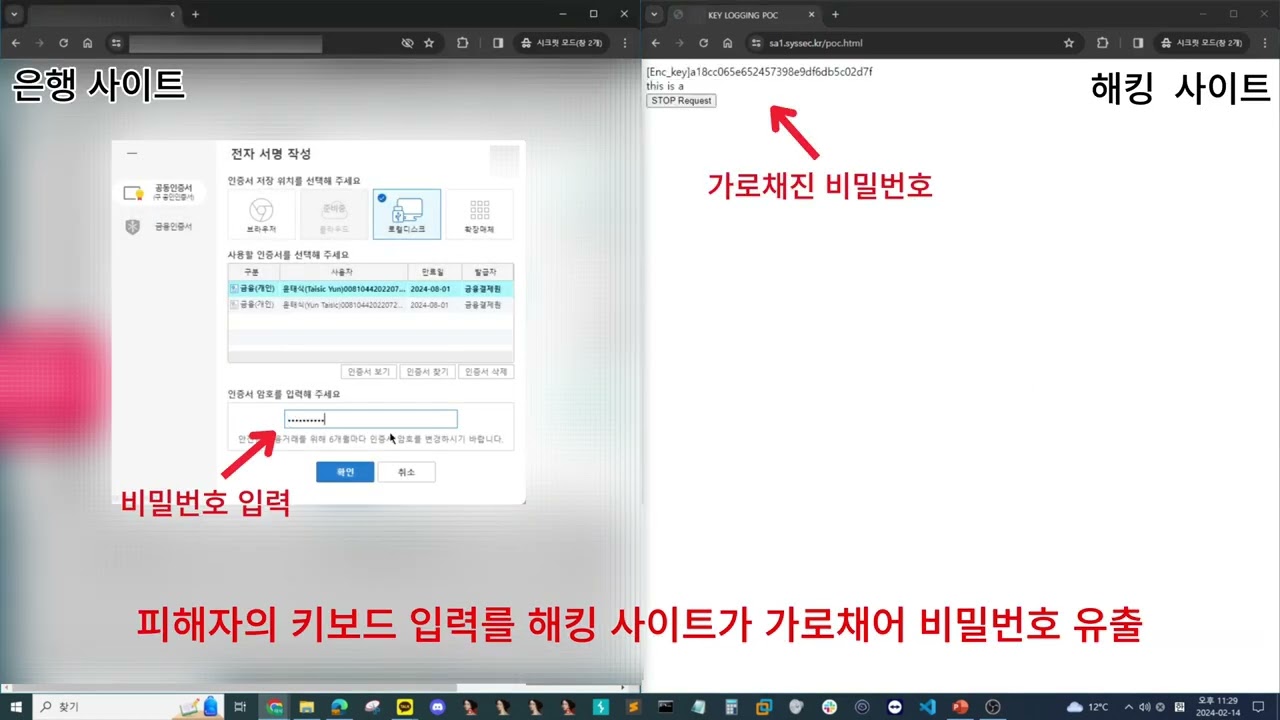Image resolution: width=1280 pixels, height=720 pixels.
Task: Open Extensions puzzle icon in bank browser
Action: (x=462, y=43)
